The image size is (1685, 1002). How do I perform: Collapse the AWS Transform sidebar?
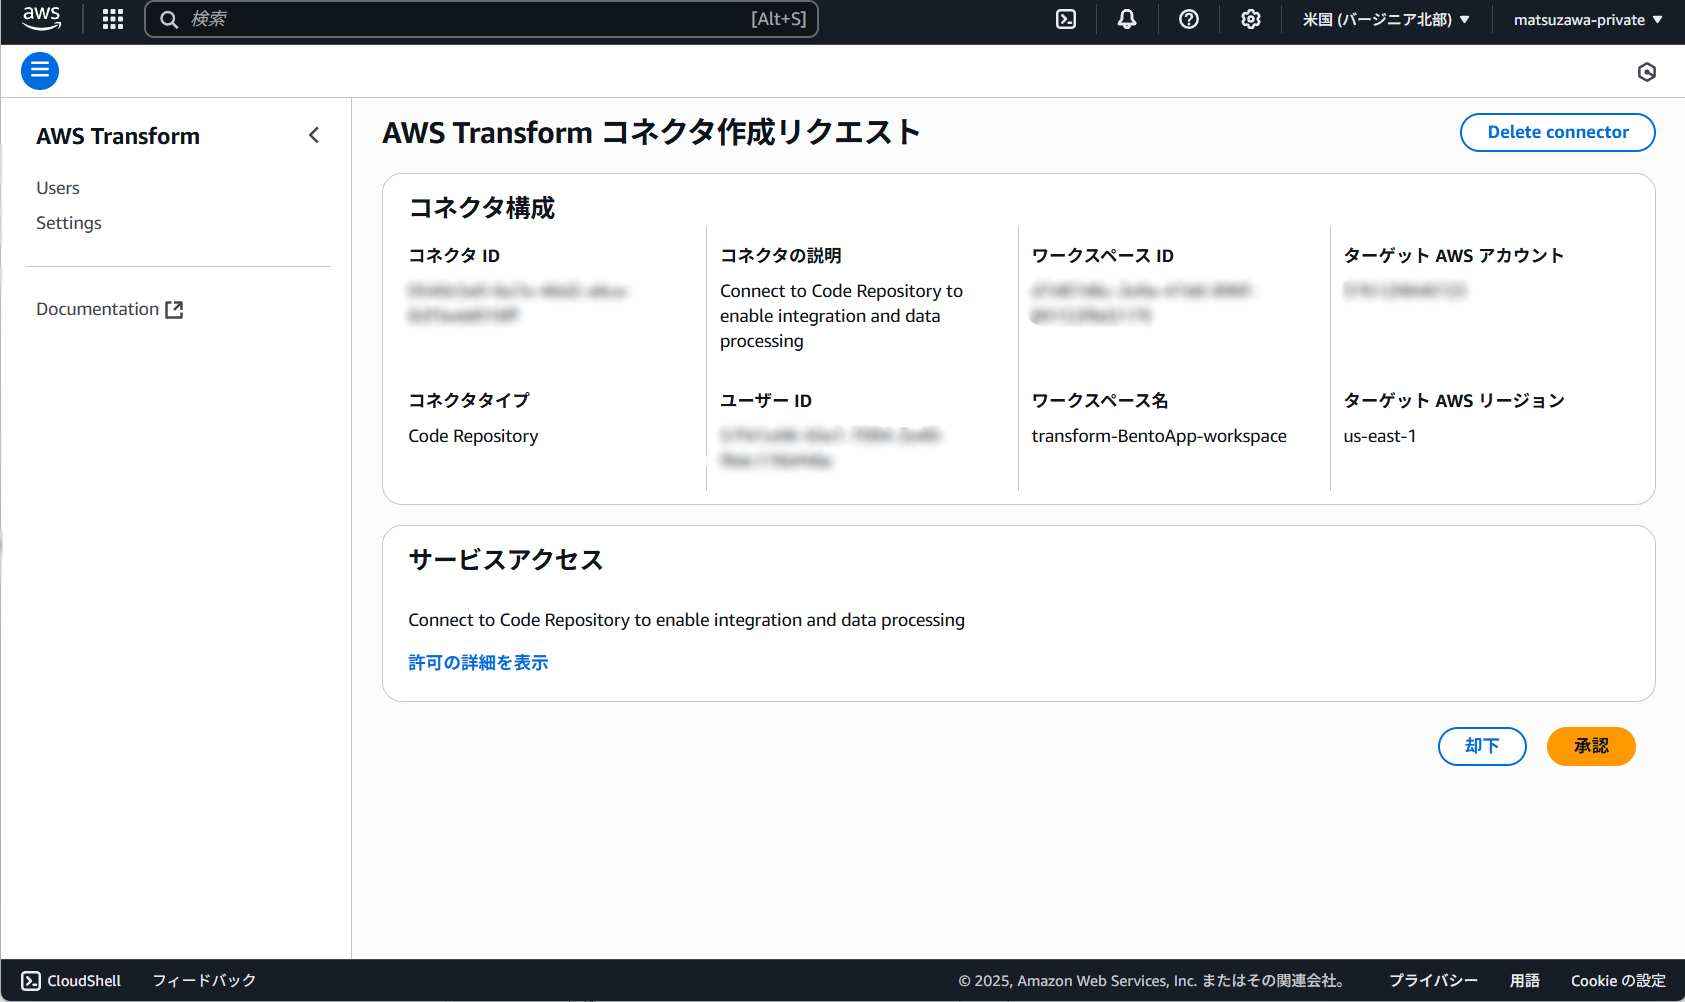[x=314, y=135]
